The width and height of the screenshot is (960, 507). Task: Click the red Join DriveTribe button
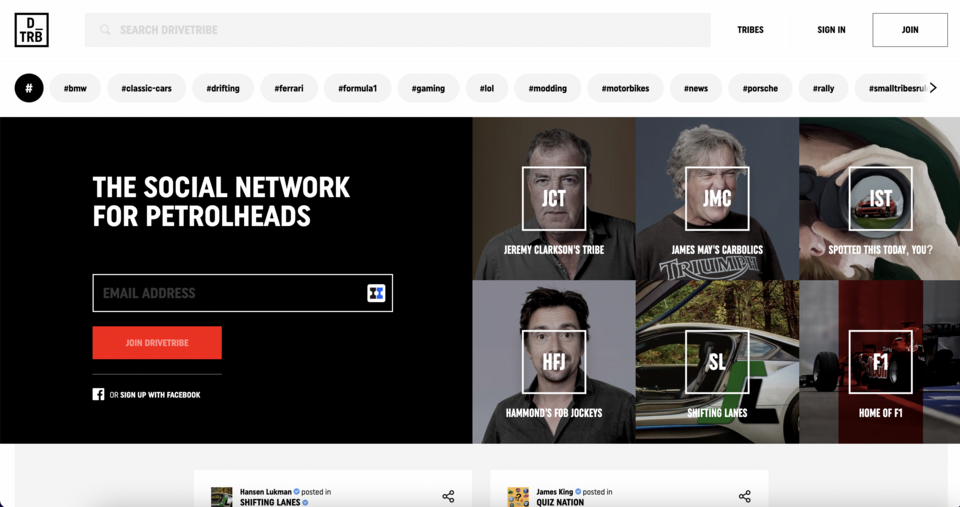(x=157, y=343)
